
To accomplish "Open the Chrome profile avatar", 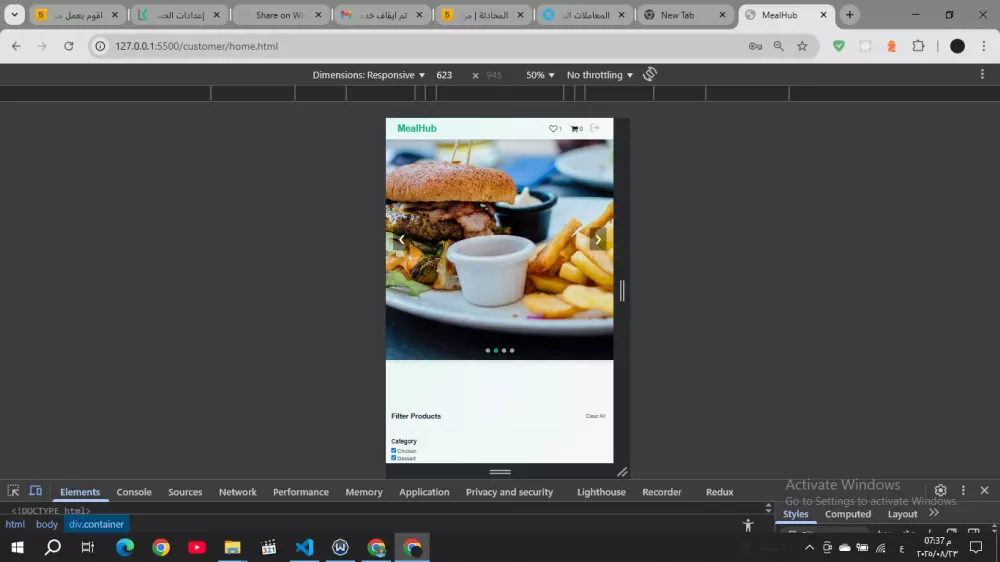I will [x=957, y=46].
